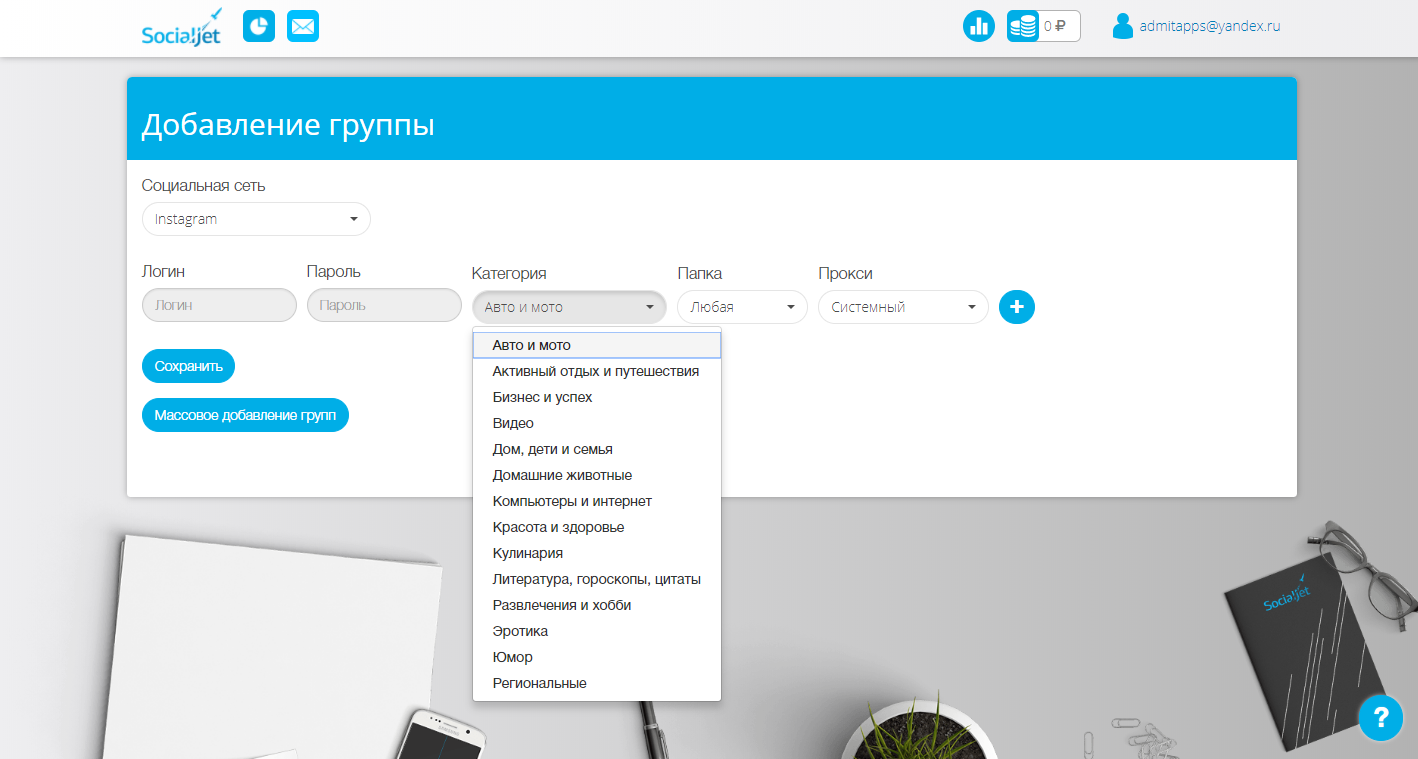1418x759 pixels.
Task: Click the SocialJet logo
Action: 180,28
